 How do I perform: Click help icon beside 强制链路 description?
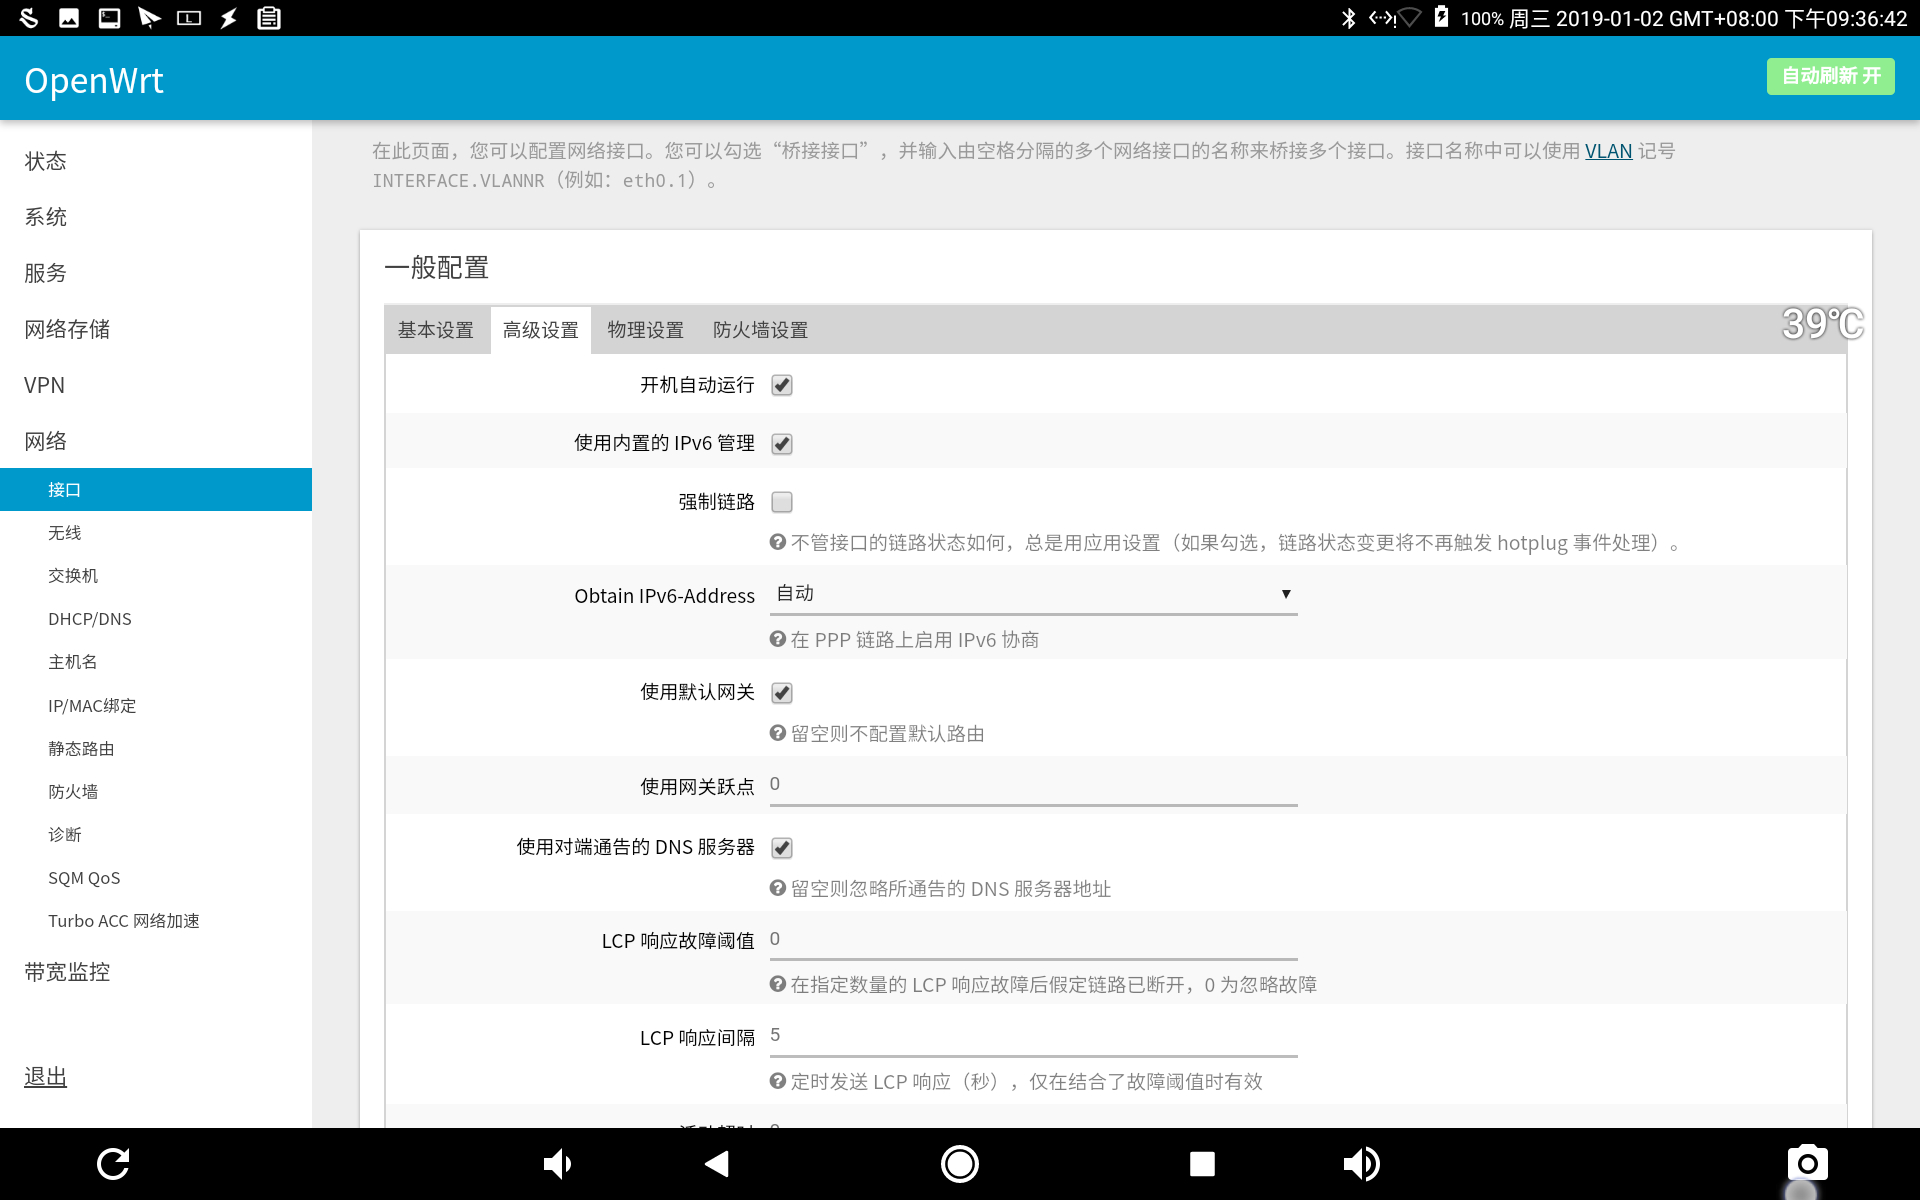pos(777,542)
